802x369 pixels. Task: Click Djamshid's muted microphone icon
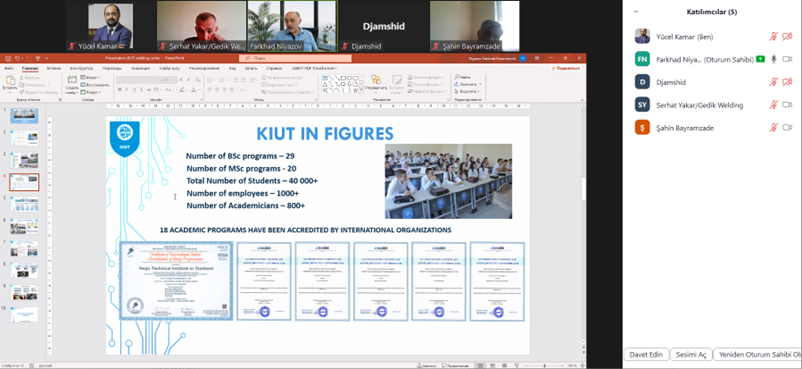[x=774, y=82]
